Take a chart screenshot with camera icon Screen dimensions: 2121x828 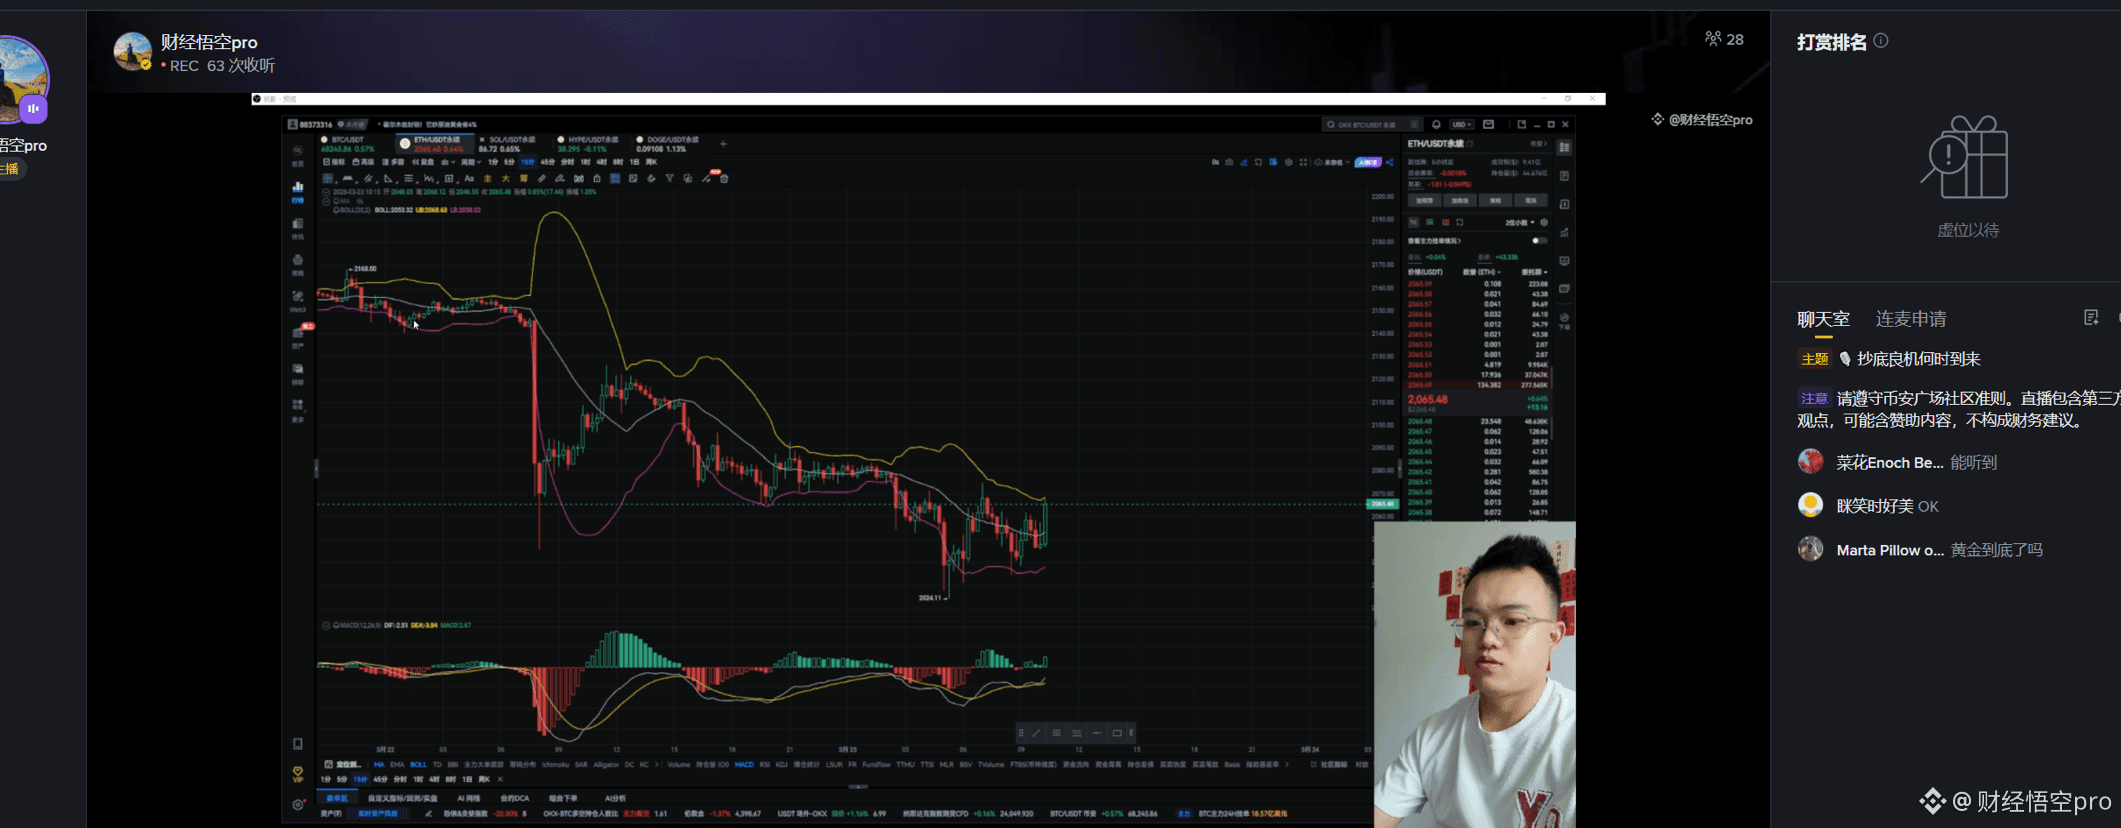(x=1229, y=162)
